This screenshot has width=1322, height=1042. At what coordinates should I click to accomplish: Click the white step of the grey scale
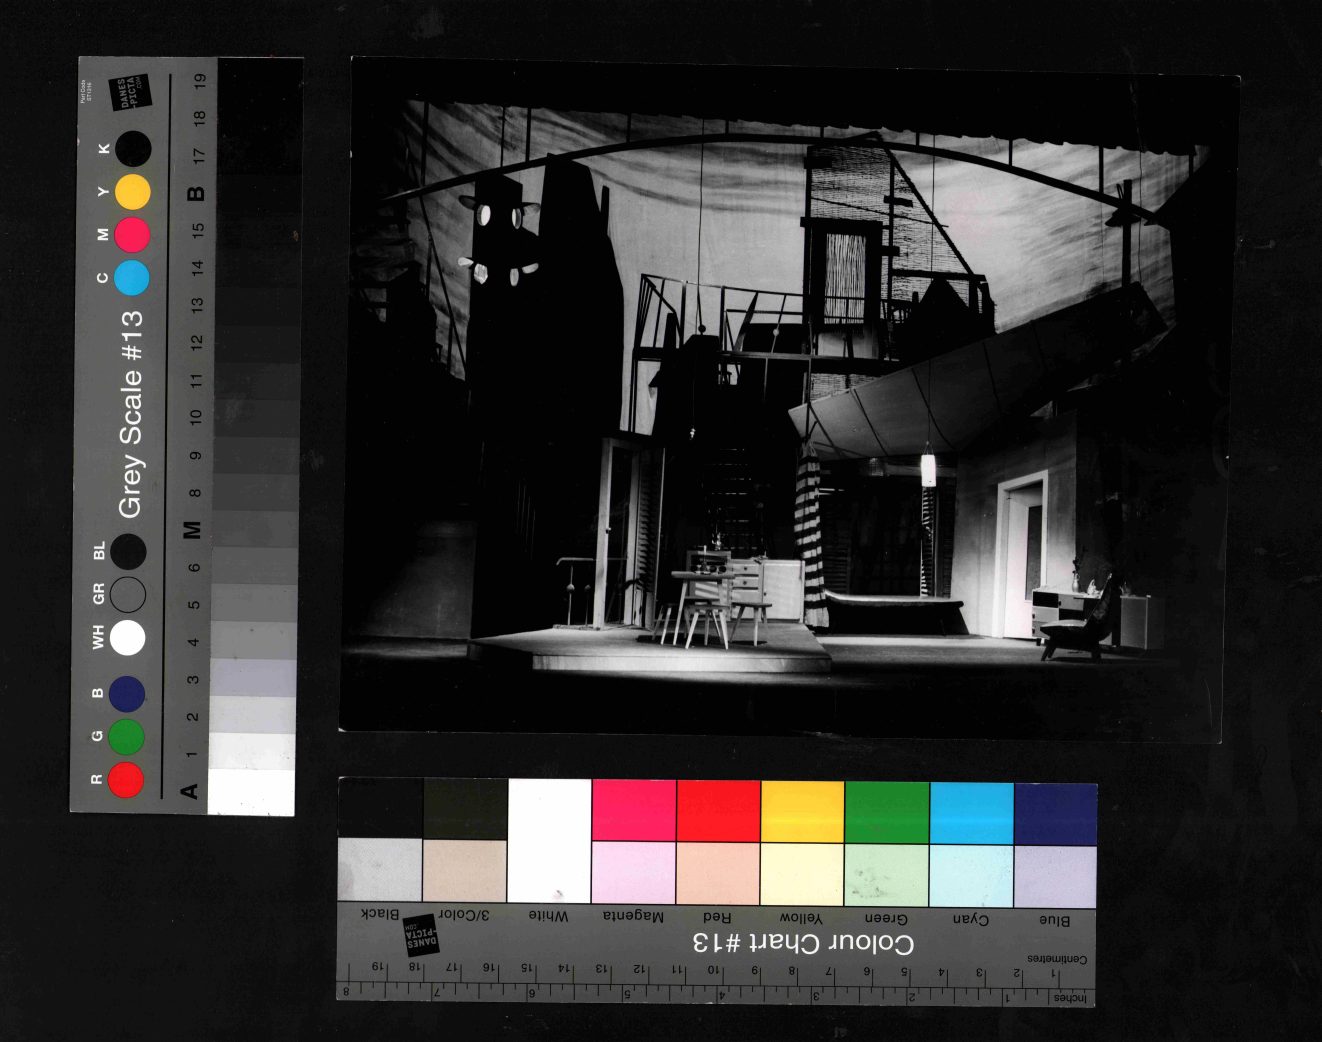click(x=251, y=791)
